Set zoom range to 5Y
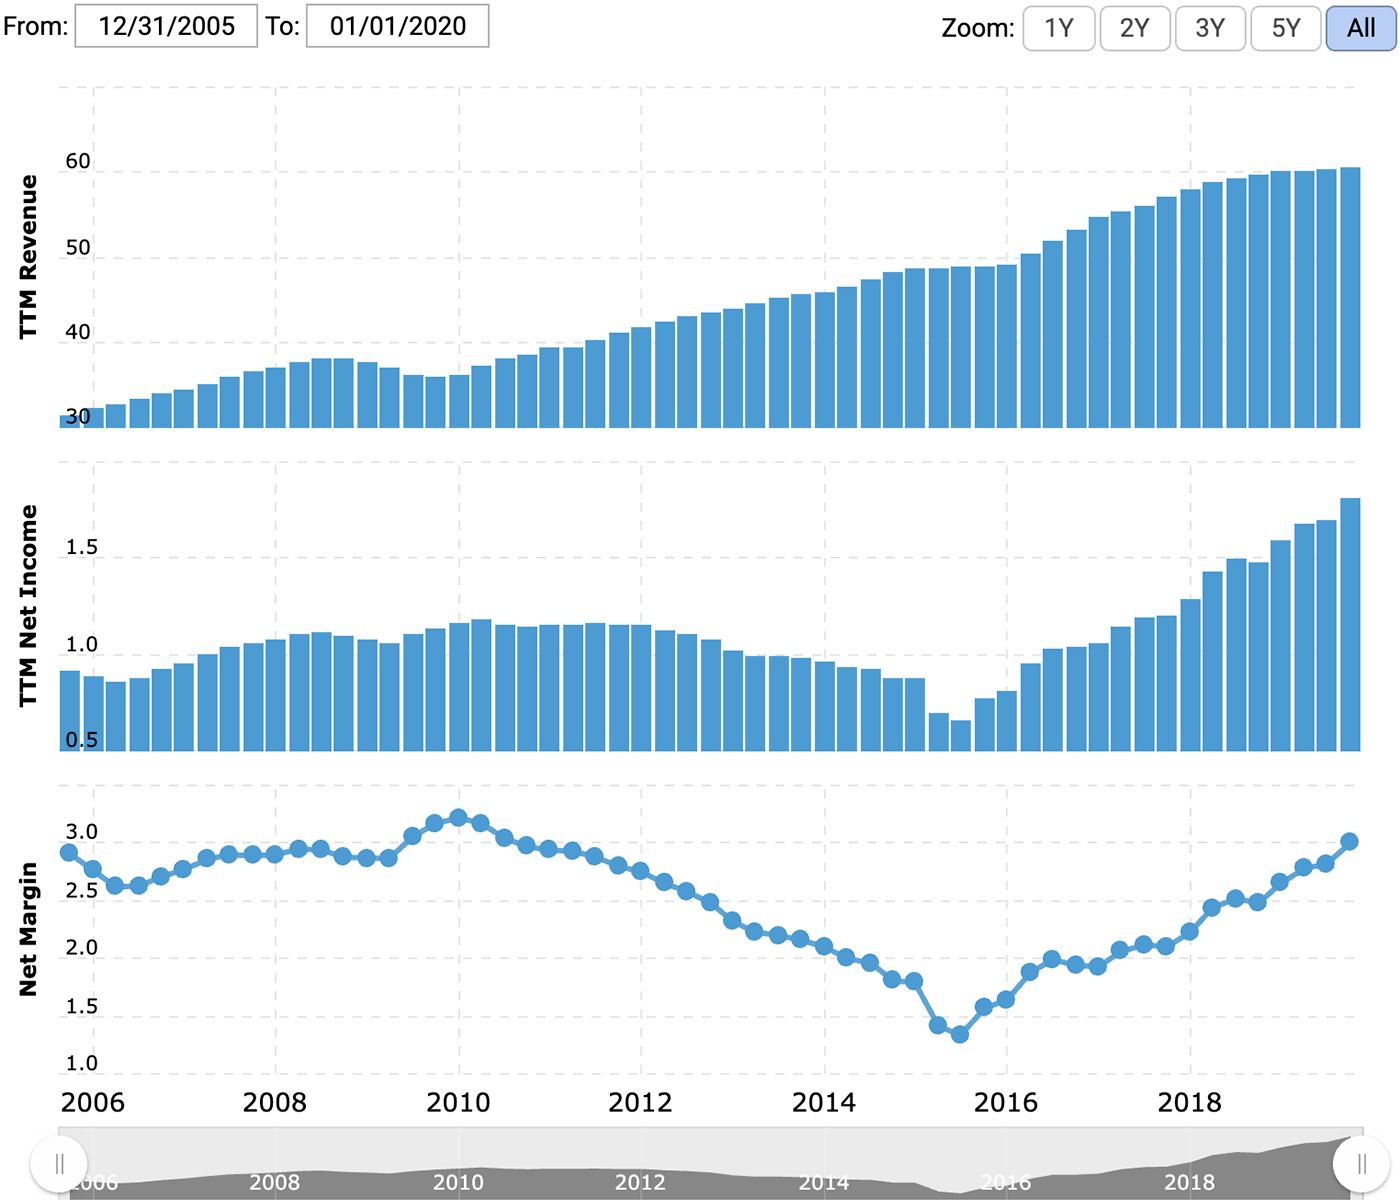This screenshot has height=1204, width=1400. (1286, 28)
